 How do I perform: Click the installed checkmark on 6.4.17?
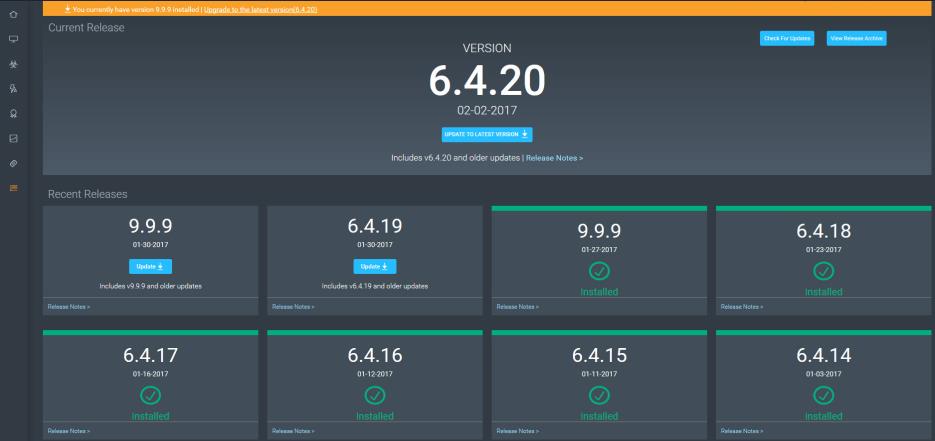tap(151, 394)
